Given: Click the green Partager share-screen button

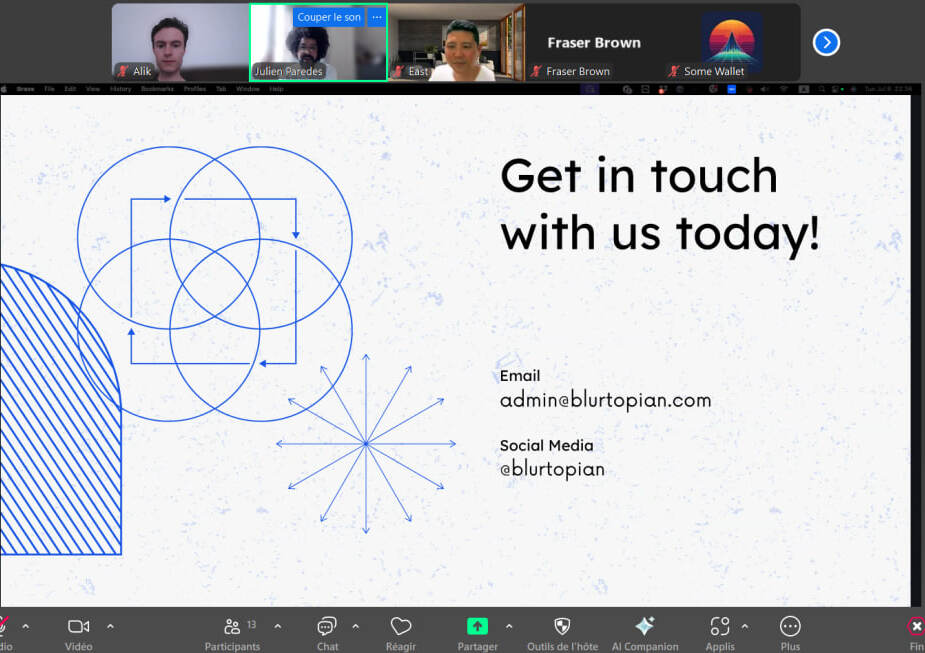Looking at the screenshot, I should (477, 626).
